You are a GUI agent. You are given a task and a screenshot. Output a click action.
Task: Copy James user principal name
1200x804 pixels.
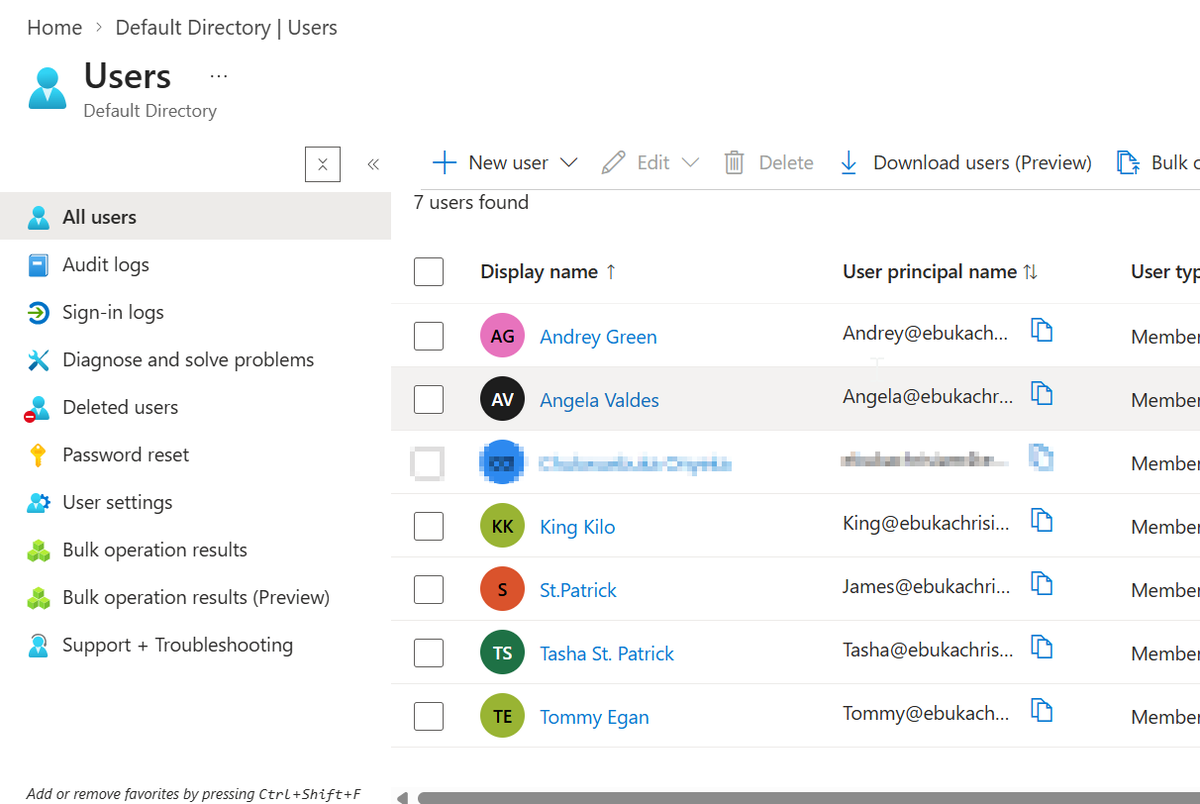1041,584
